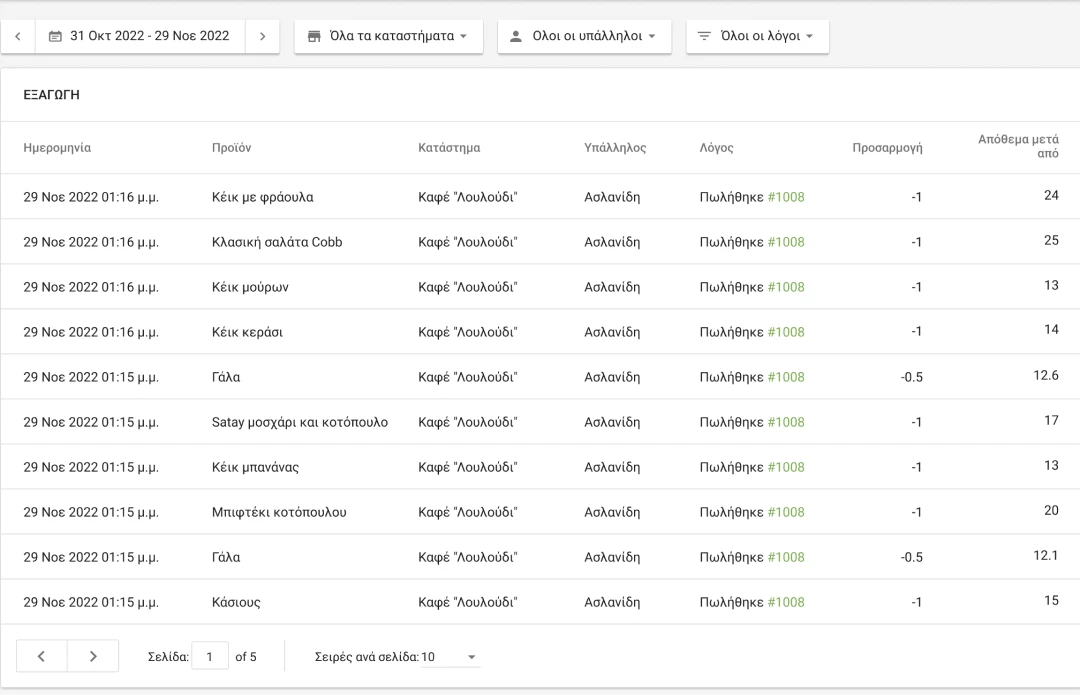Click Προϊόν column header
Viewport: 1080px width, 695px height.
(x=231, y=148)
